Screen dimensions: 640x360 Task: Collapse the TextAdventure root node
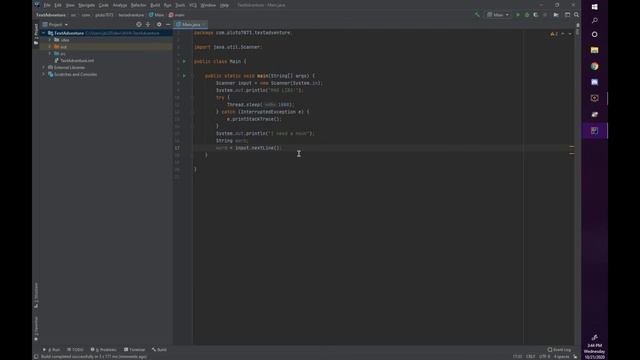click(x=44, y=33)
